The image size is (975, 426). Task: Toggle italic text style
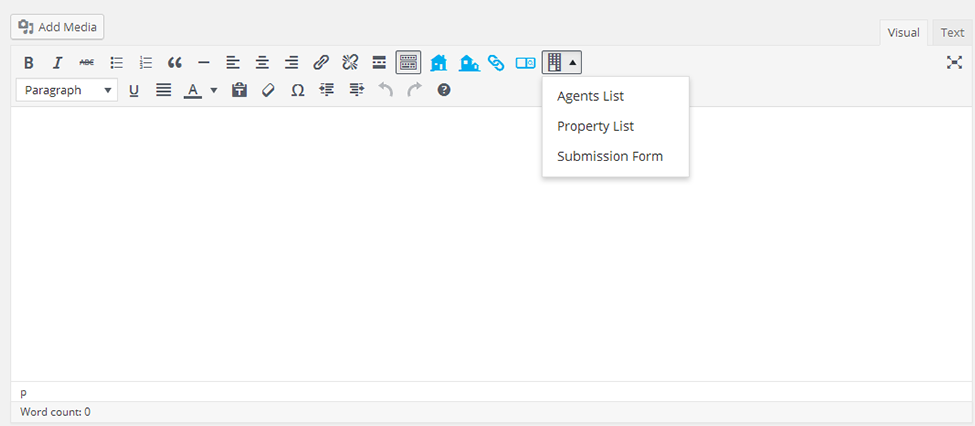(x=57, y=62)
